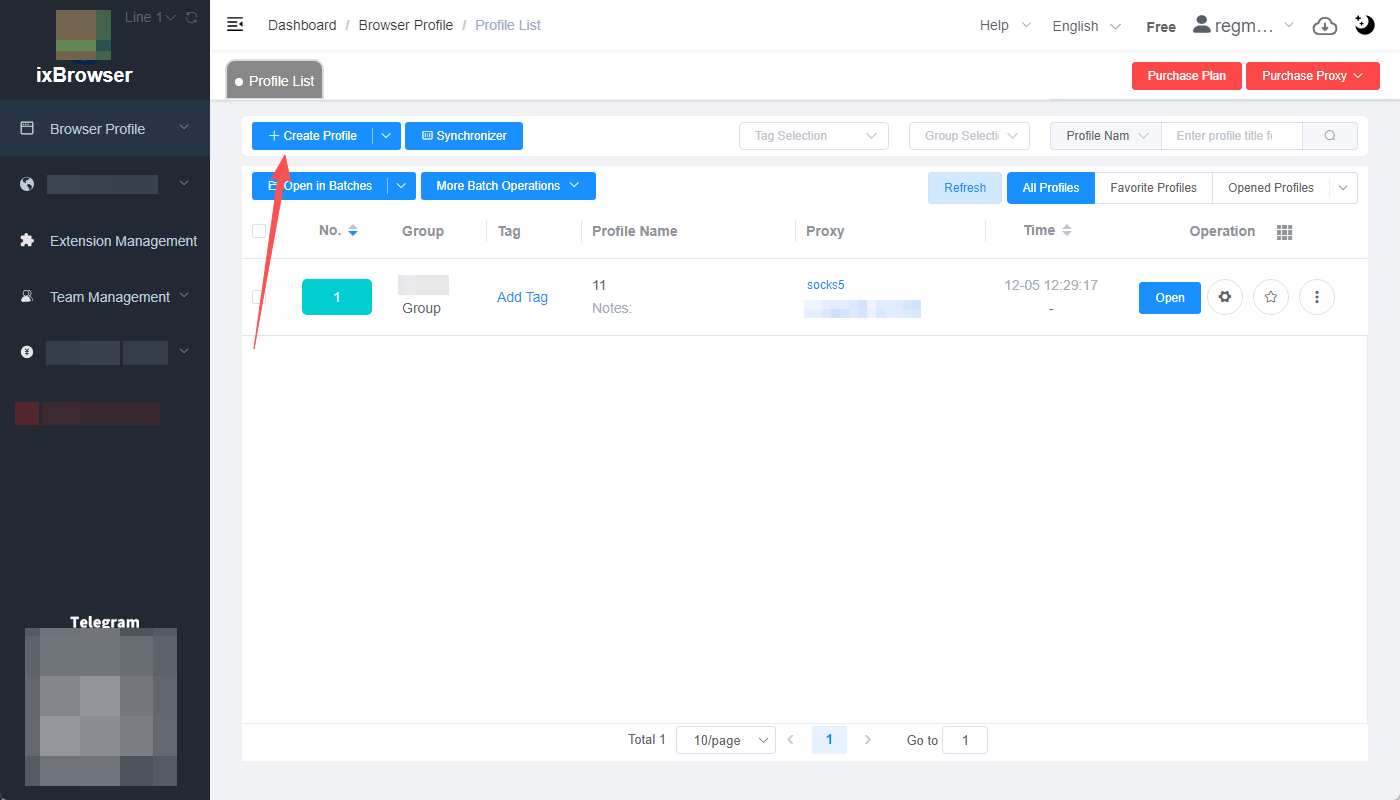Toggle dark mode moon icon

pyautogui.click(x=1365, y=25)
